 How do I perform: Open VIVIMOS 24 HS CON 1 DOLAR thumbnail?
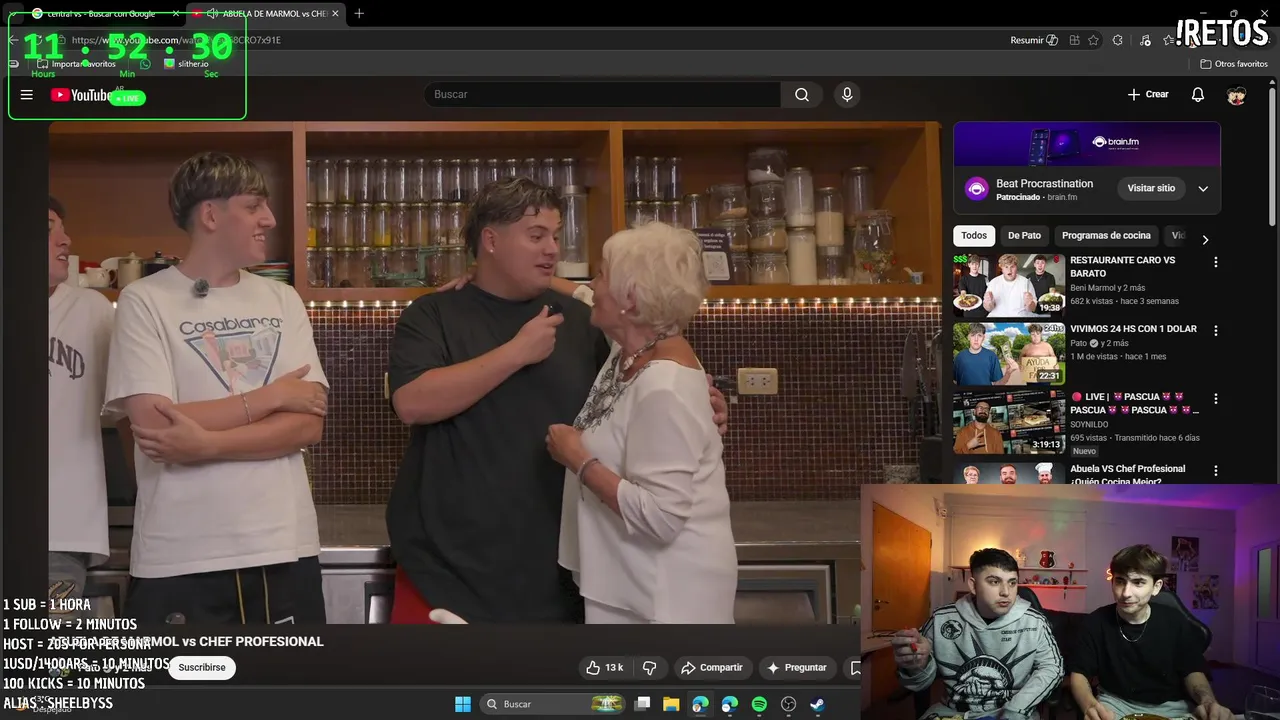1009,354
